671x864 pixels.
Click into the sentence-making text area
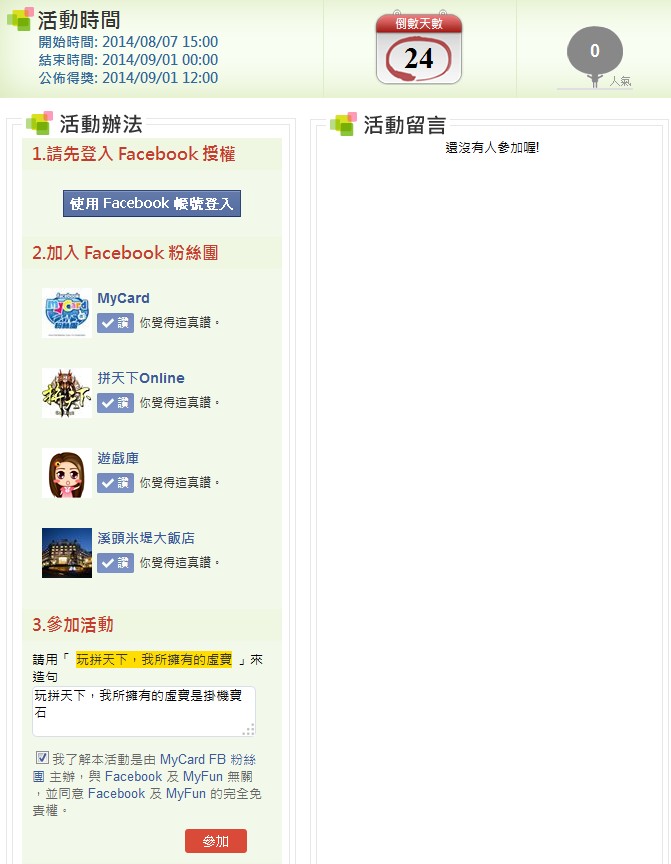pos(144,711)
